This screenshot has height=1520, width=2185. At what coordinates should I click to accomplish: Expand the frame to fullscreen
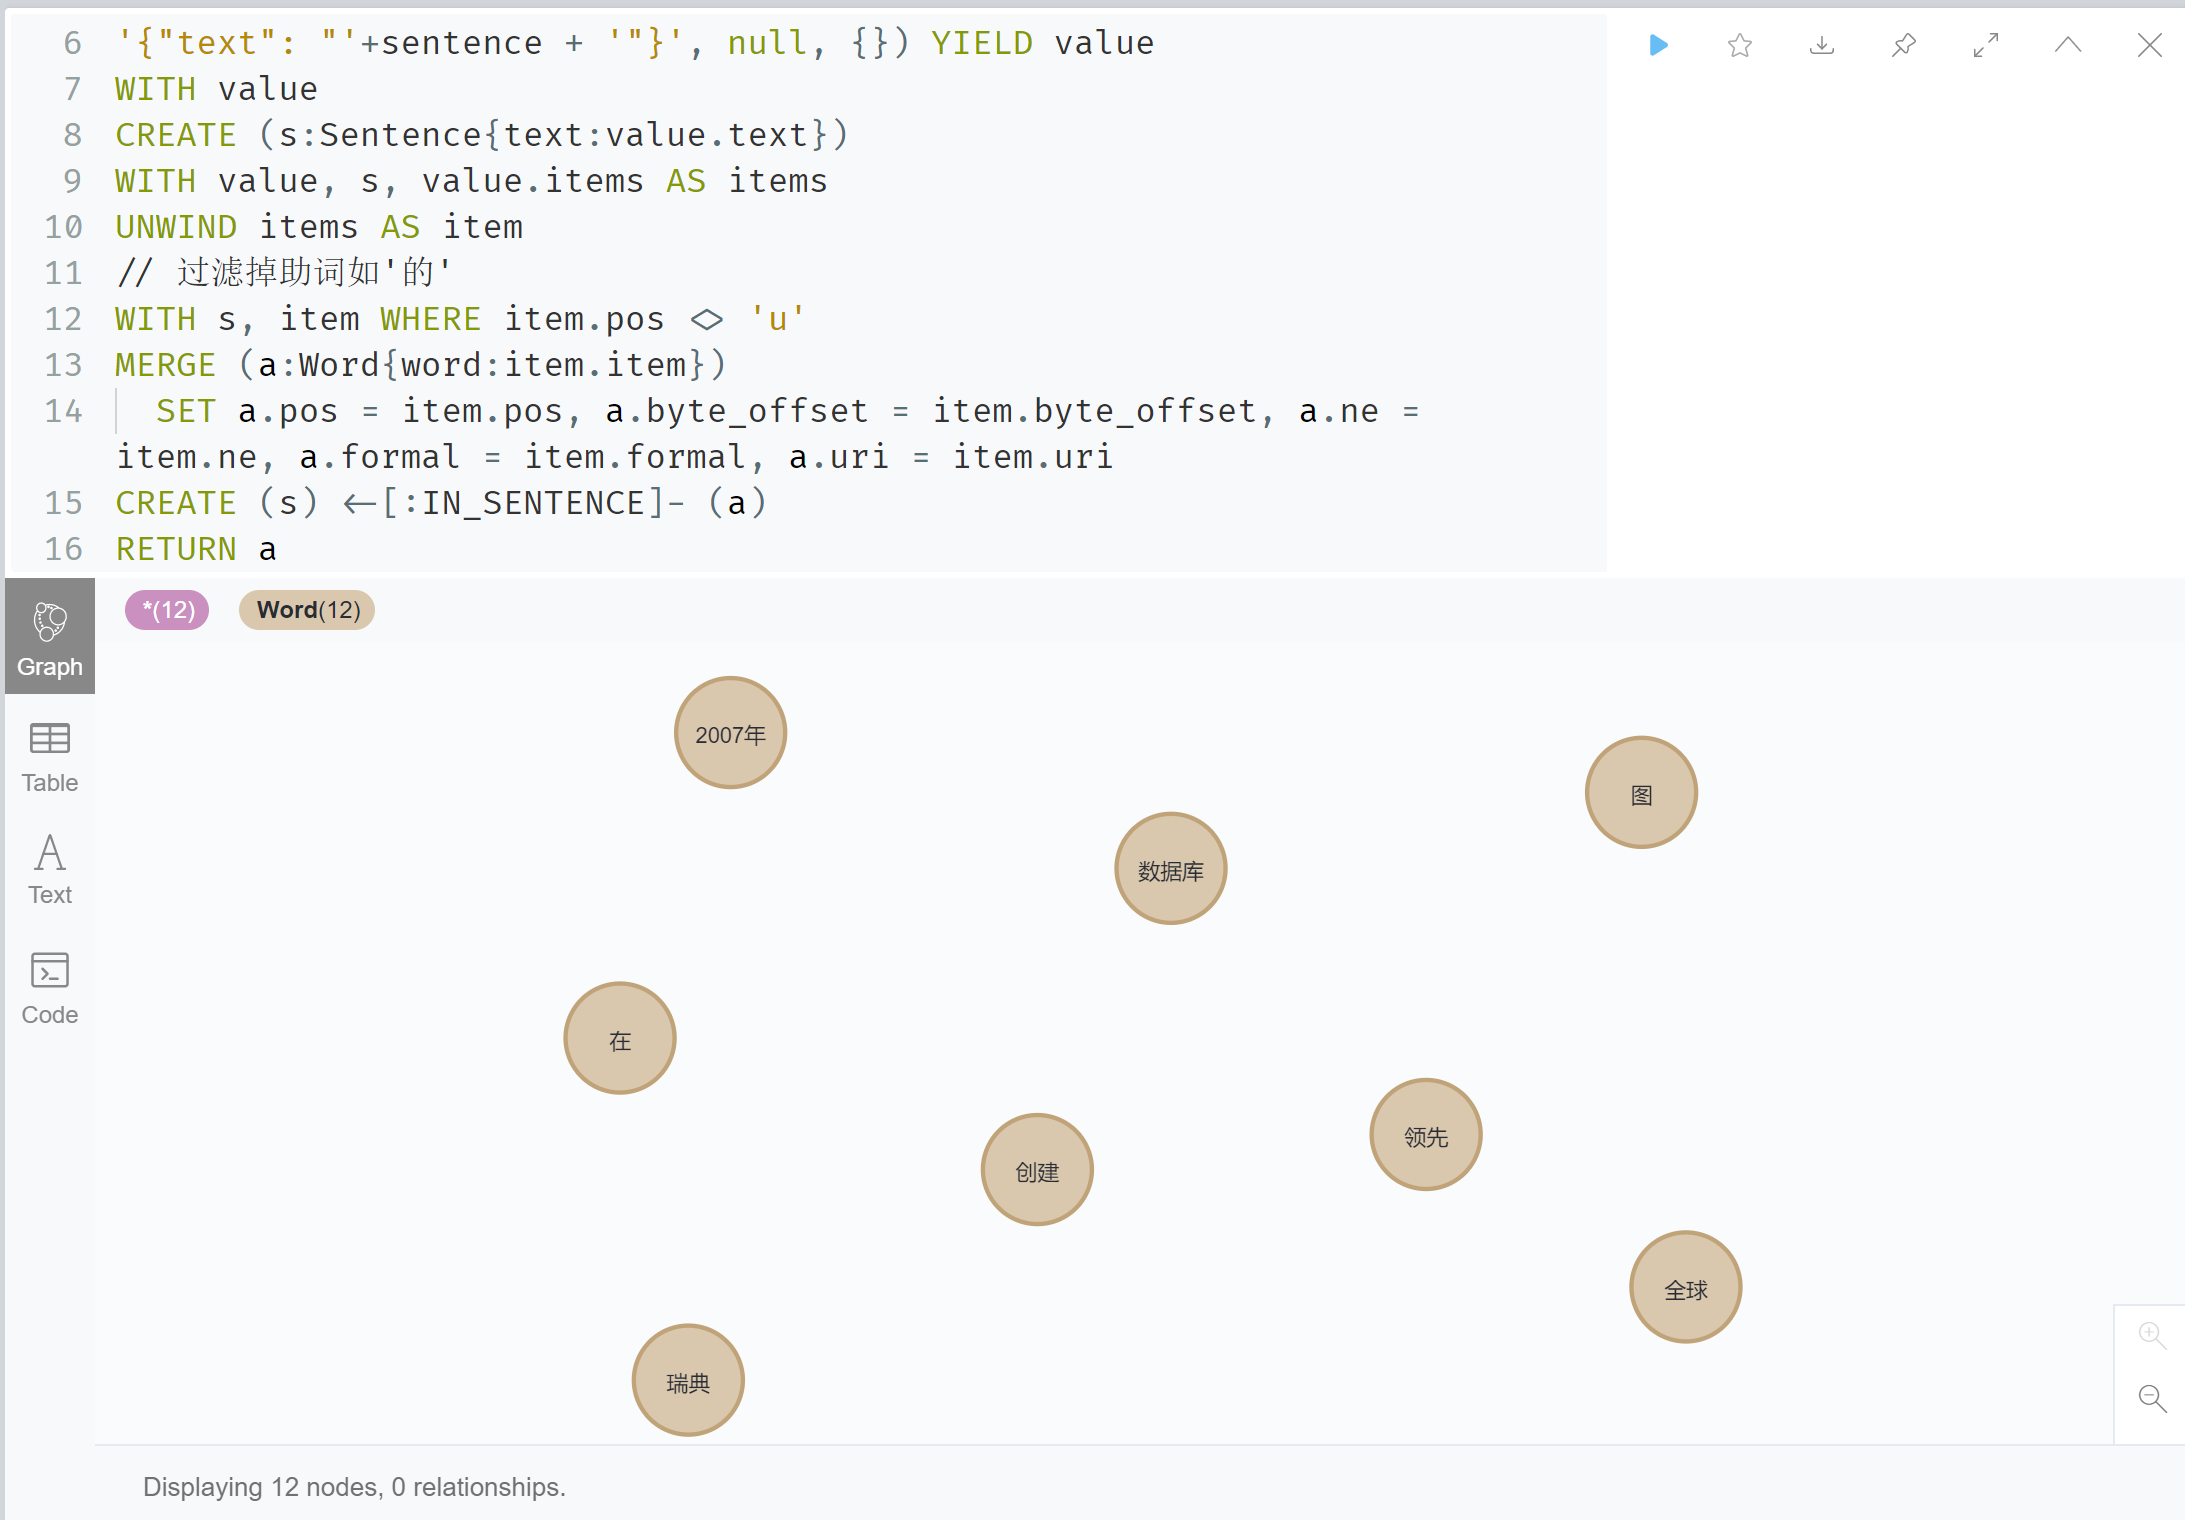pyautogui.click(x=1986, y=45)
